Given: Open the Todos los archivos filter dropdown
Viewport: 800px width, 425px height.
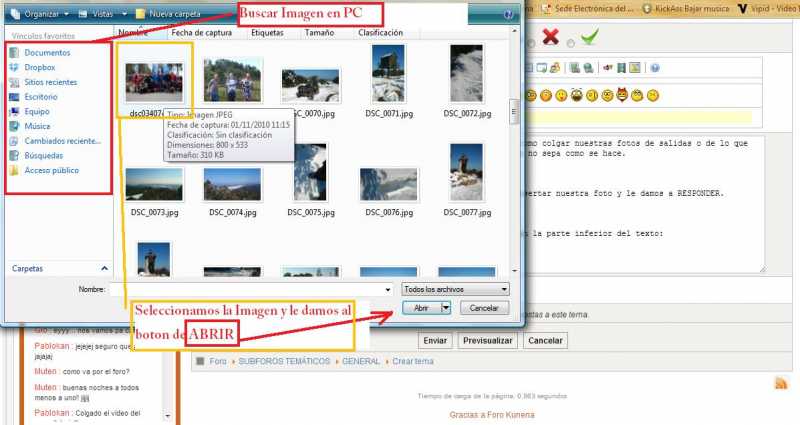Looking at the screenshot, I should (x=455, y=289).
